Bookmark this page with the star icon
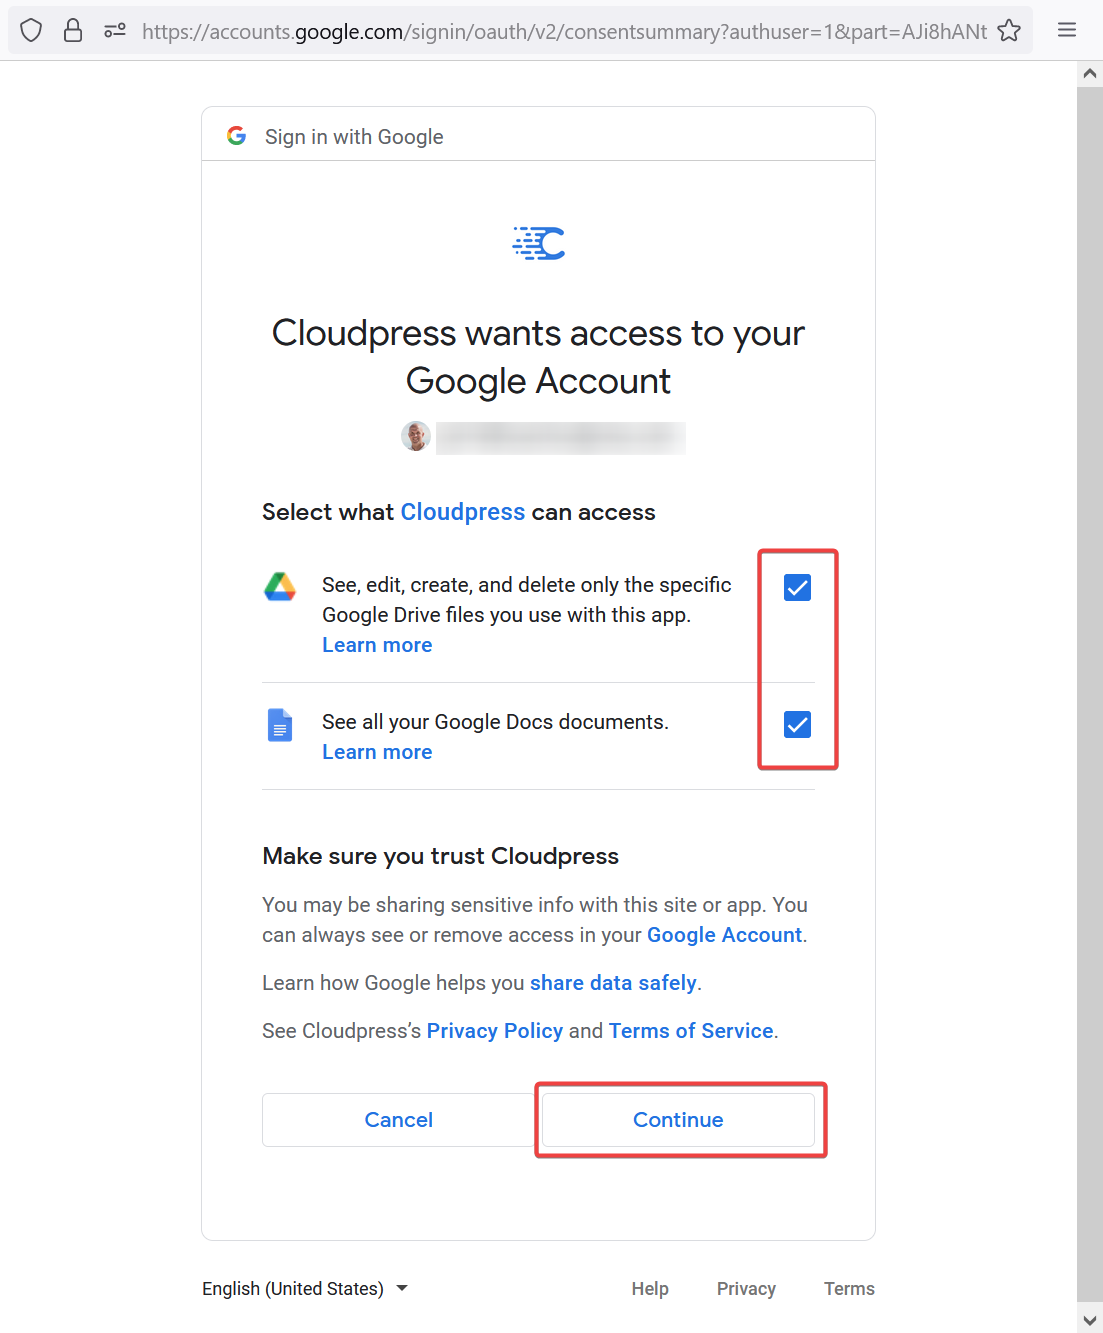 pyautogui.click(x=1009, y=31)
